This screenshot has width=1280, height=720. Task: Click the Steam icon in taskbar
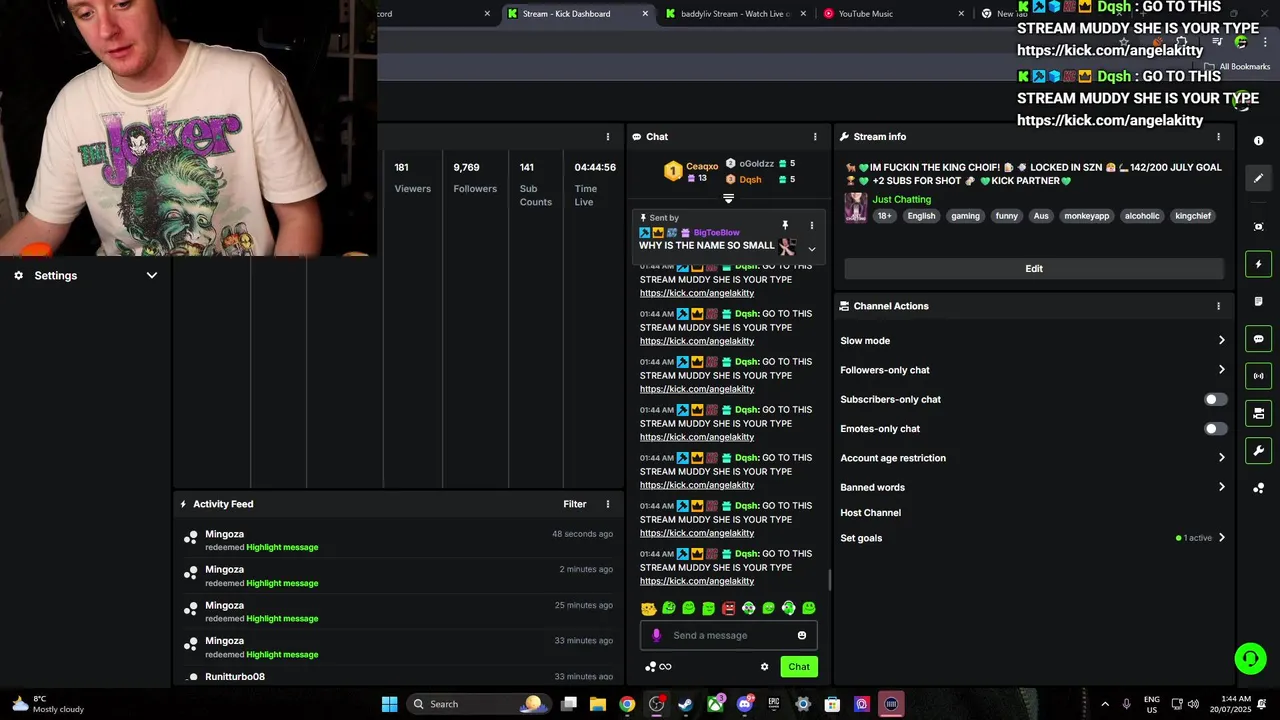(x=685, y=704)
